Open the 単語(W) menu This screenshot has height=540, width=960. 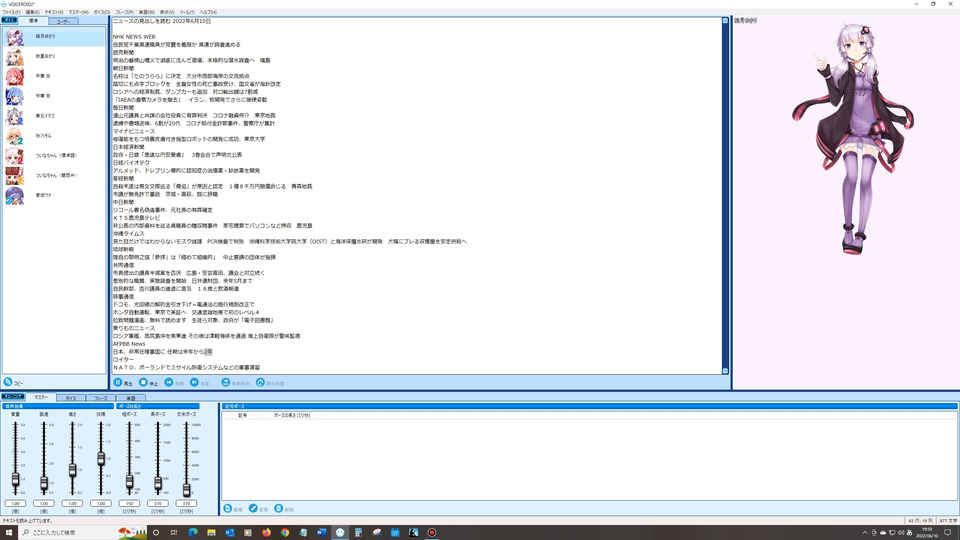point(147,12)
